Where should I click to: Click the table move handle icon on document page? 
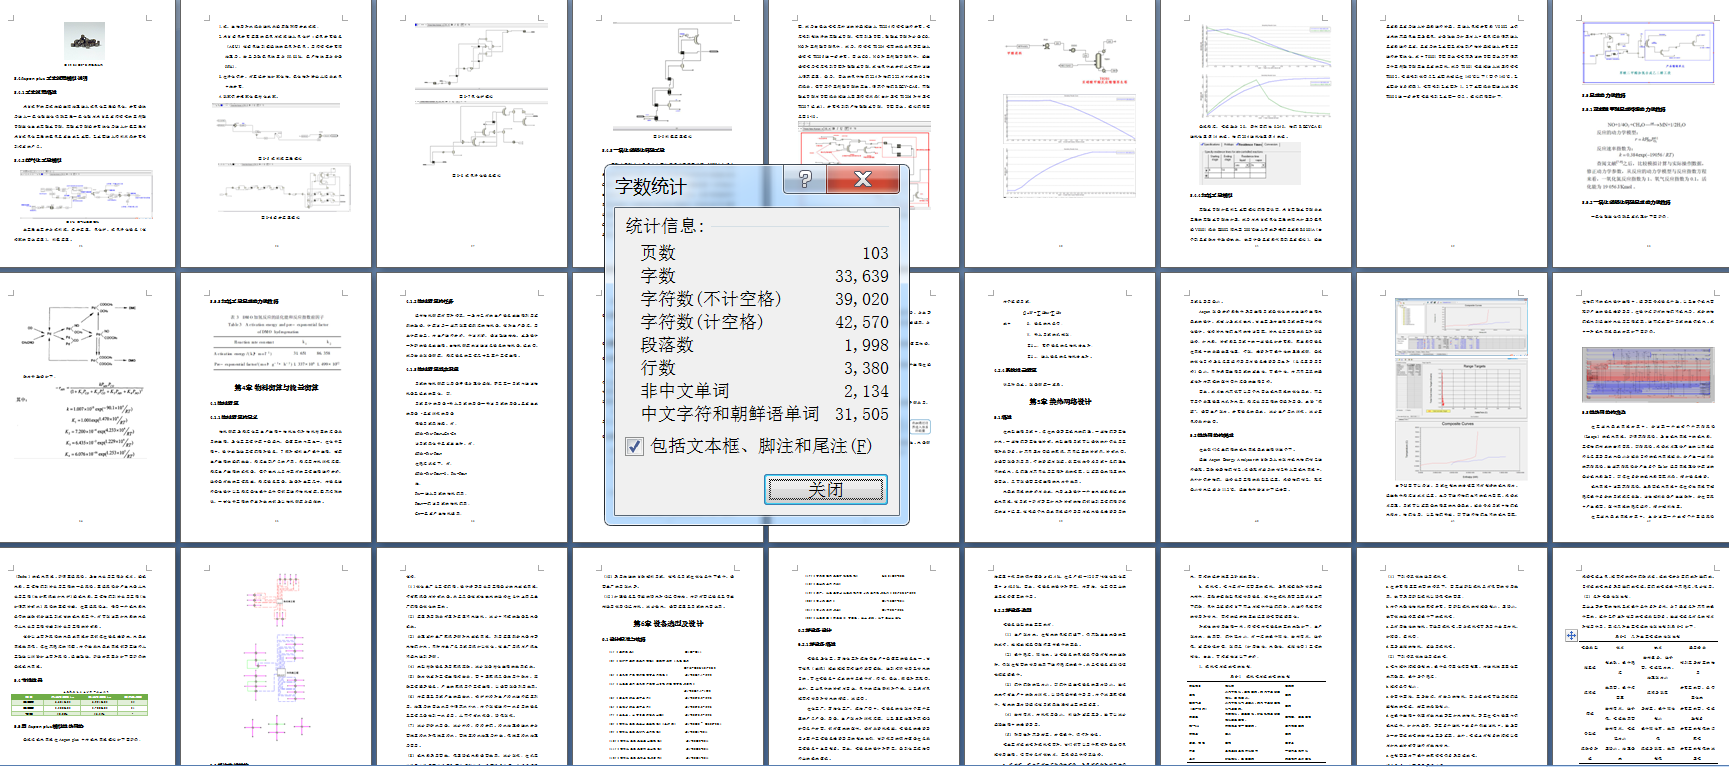1571,635
